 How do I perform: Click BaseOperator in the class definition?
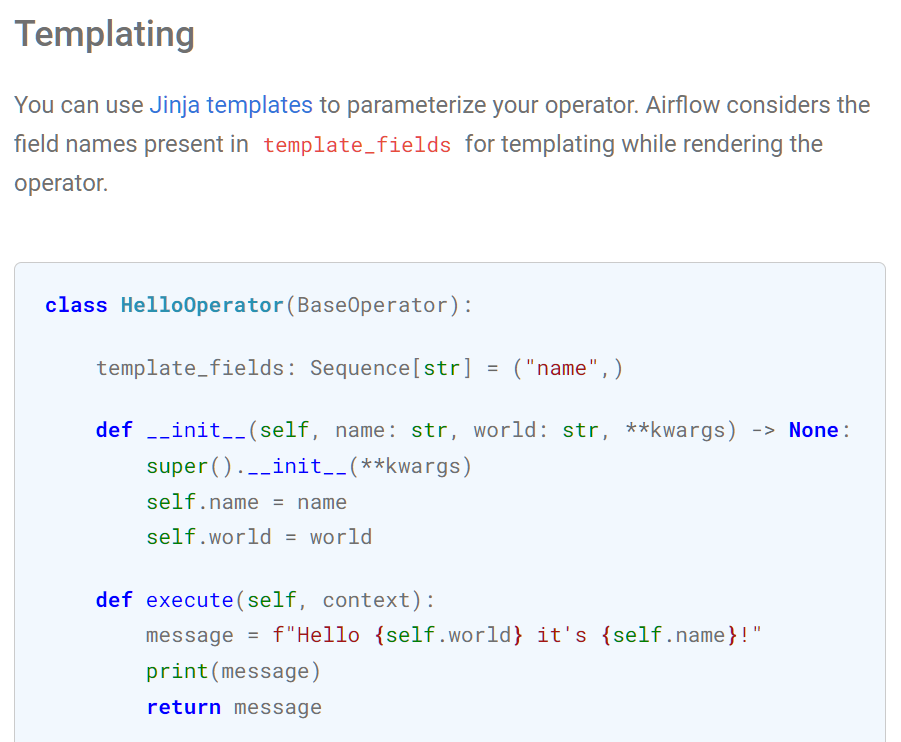tap(372, 305)
